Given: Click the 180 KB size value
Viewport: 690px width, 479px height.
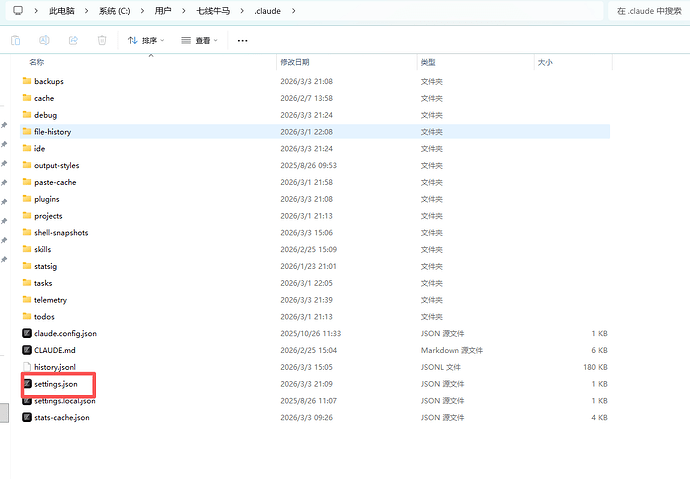Looking at the screenshot, I should point(595,367).
